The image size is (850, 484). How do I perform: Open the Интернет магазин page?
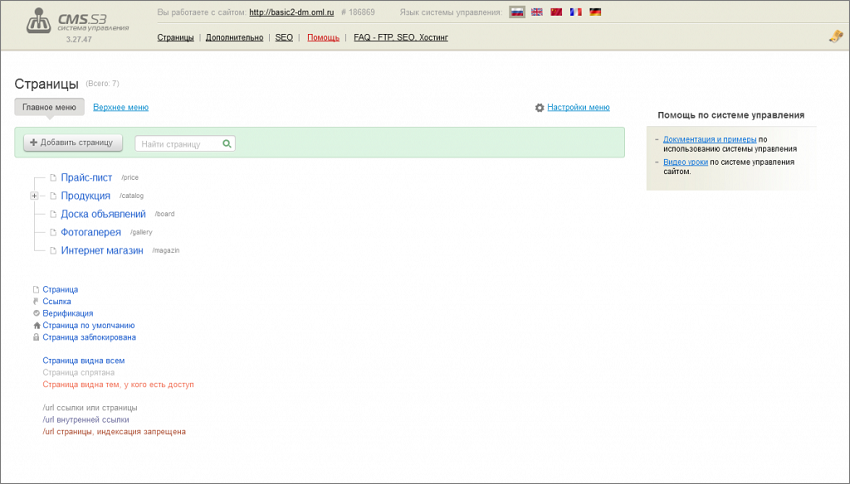(102, 250)
